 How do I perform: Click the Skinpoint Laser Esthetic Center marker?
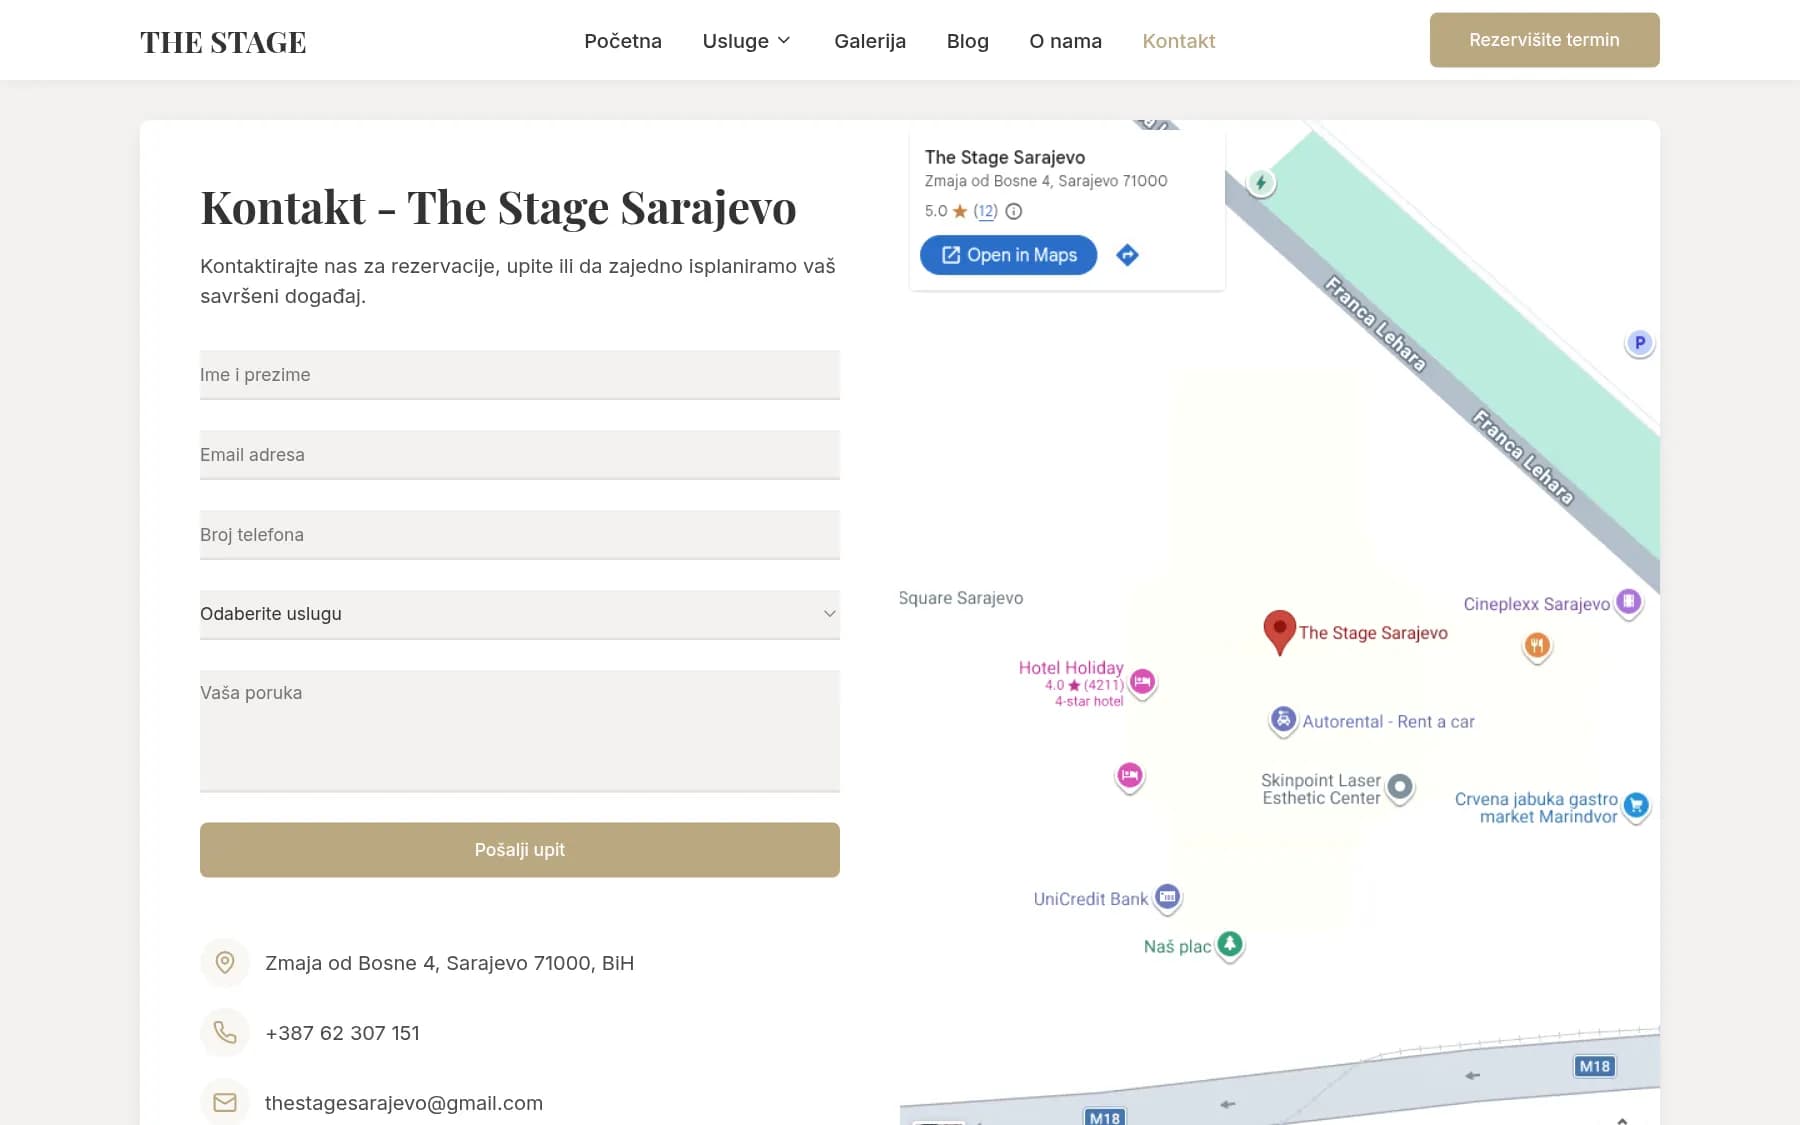[x=1400, y=788]
